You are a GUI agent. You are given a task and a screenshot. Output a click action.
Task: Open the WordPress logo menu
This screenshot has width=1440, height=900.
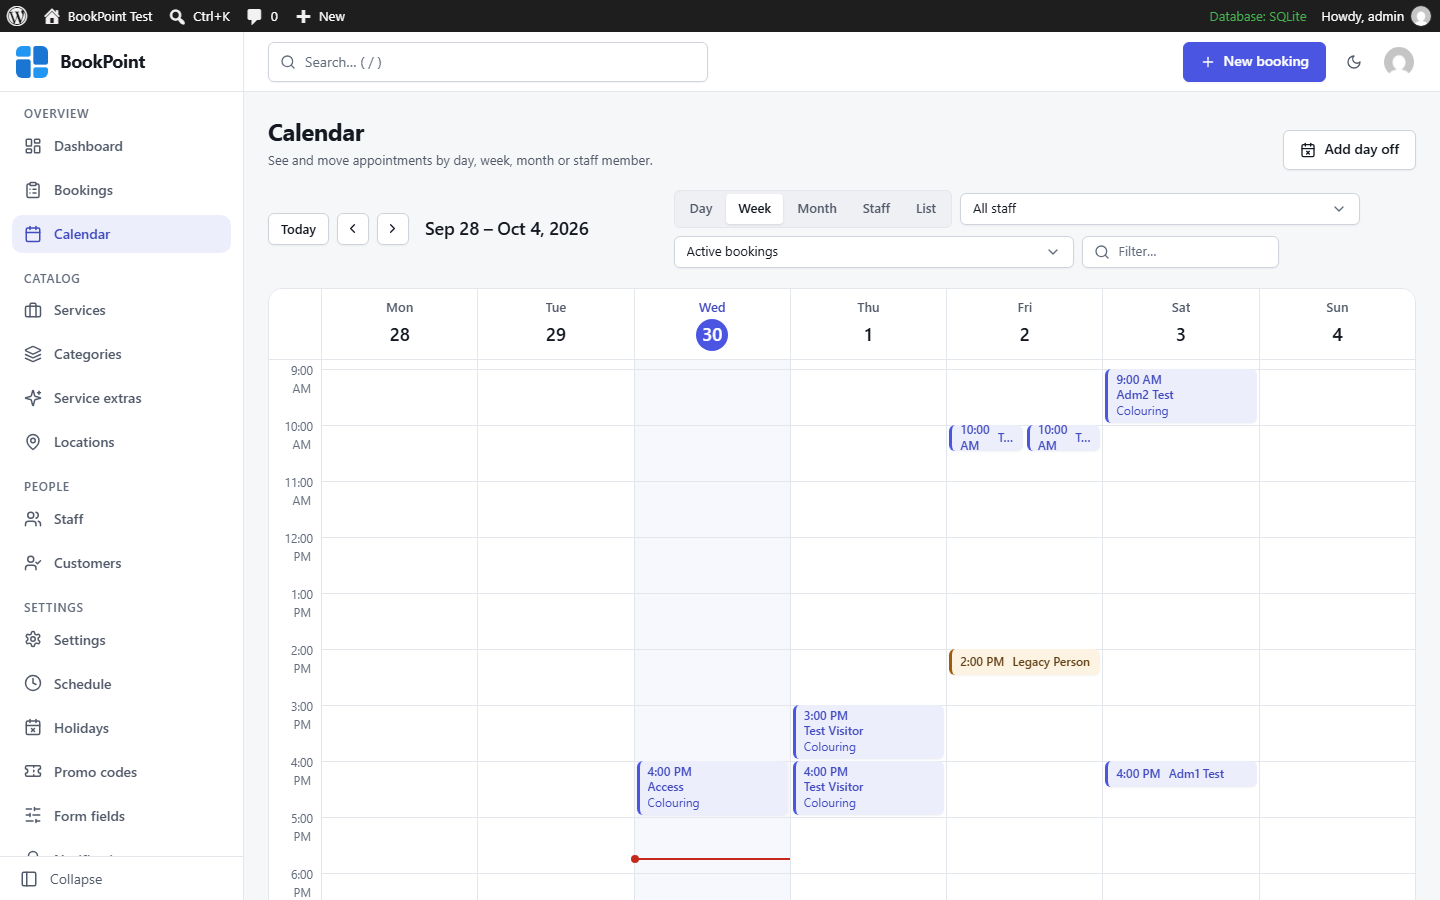(x=17, y=16)
